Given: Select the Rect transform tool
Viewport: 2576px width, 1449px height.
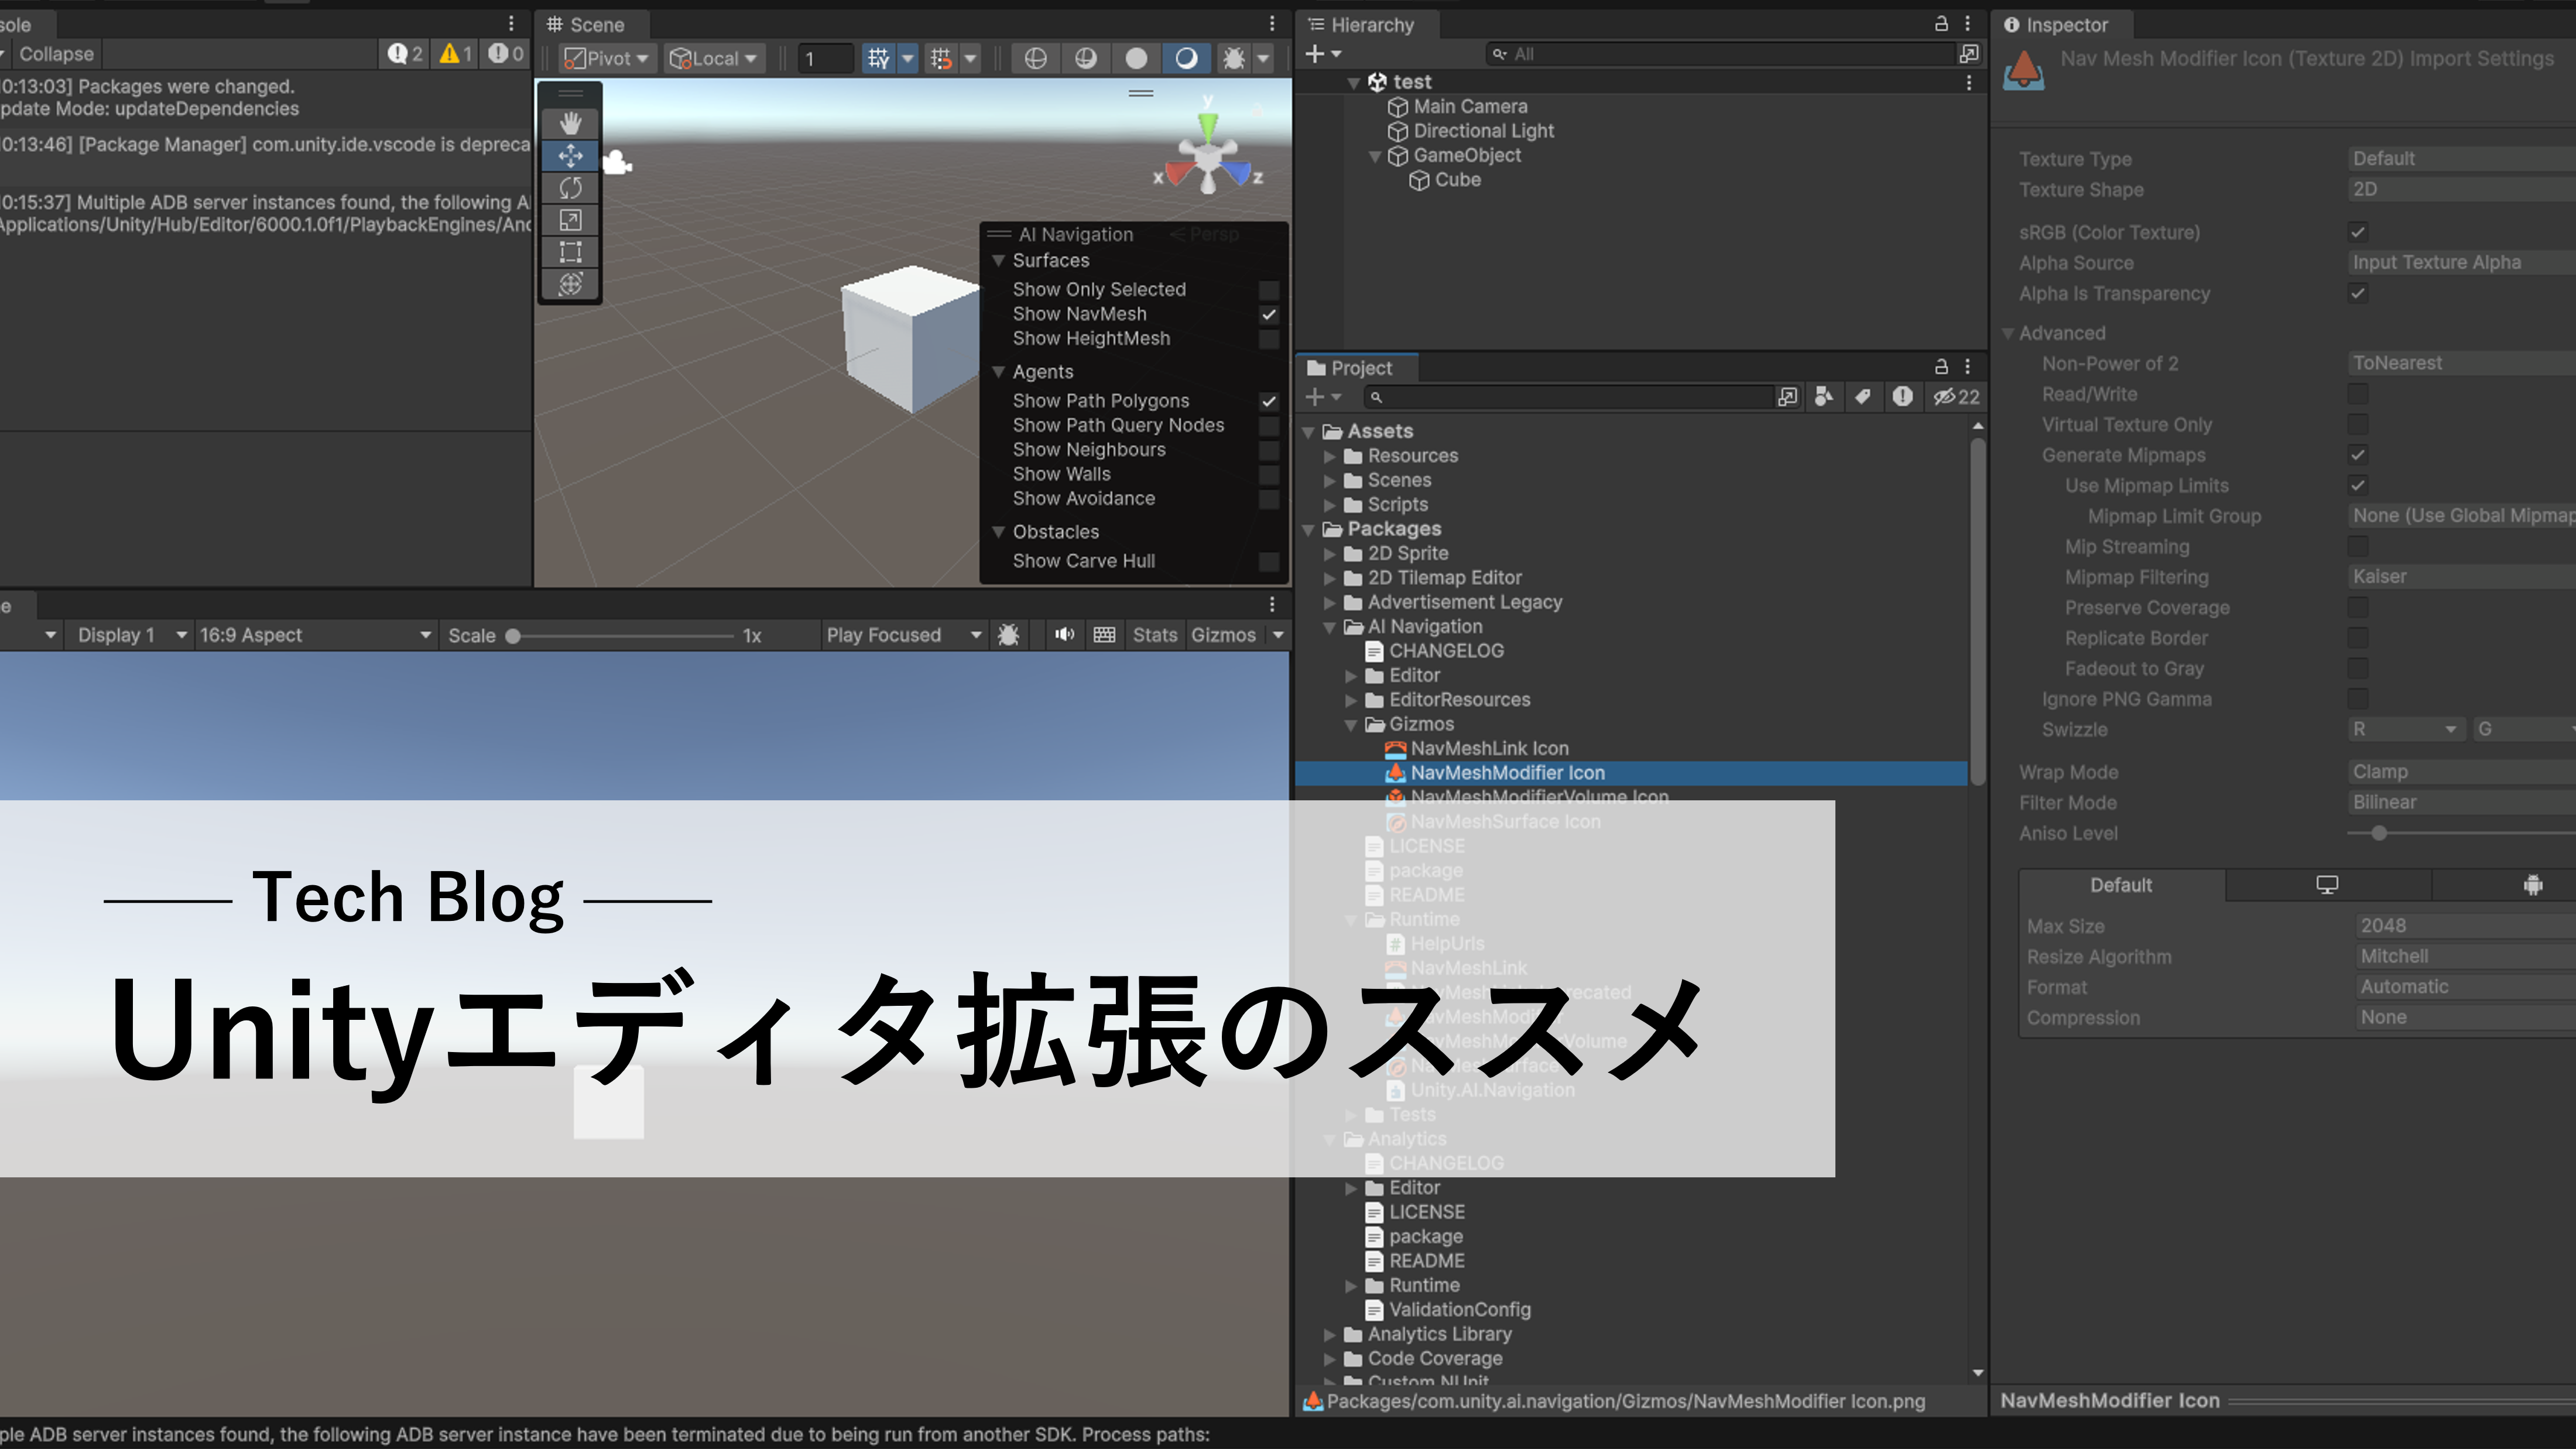Looking at the screenshot, I should [570, 252].
